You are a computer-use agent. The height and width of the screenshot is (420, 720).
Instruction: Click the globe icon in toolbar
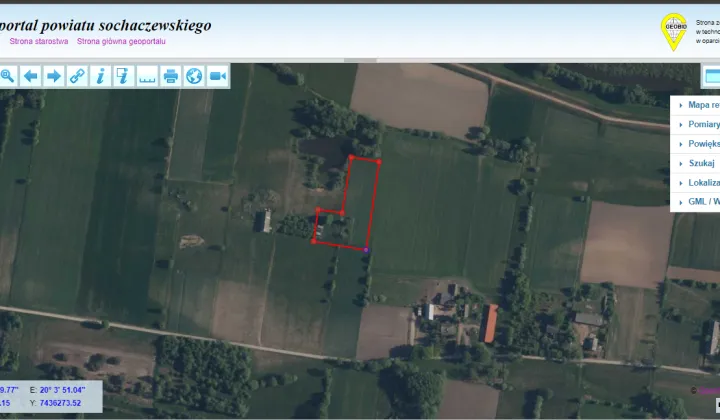click(x=194, y=76)
